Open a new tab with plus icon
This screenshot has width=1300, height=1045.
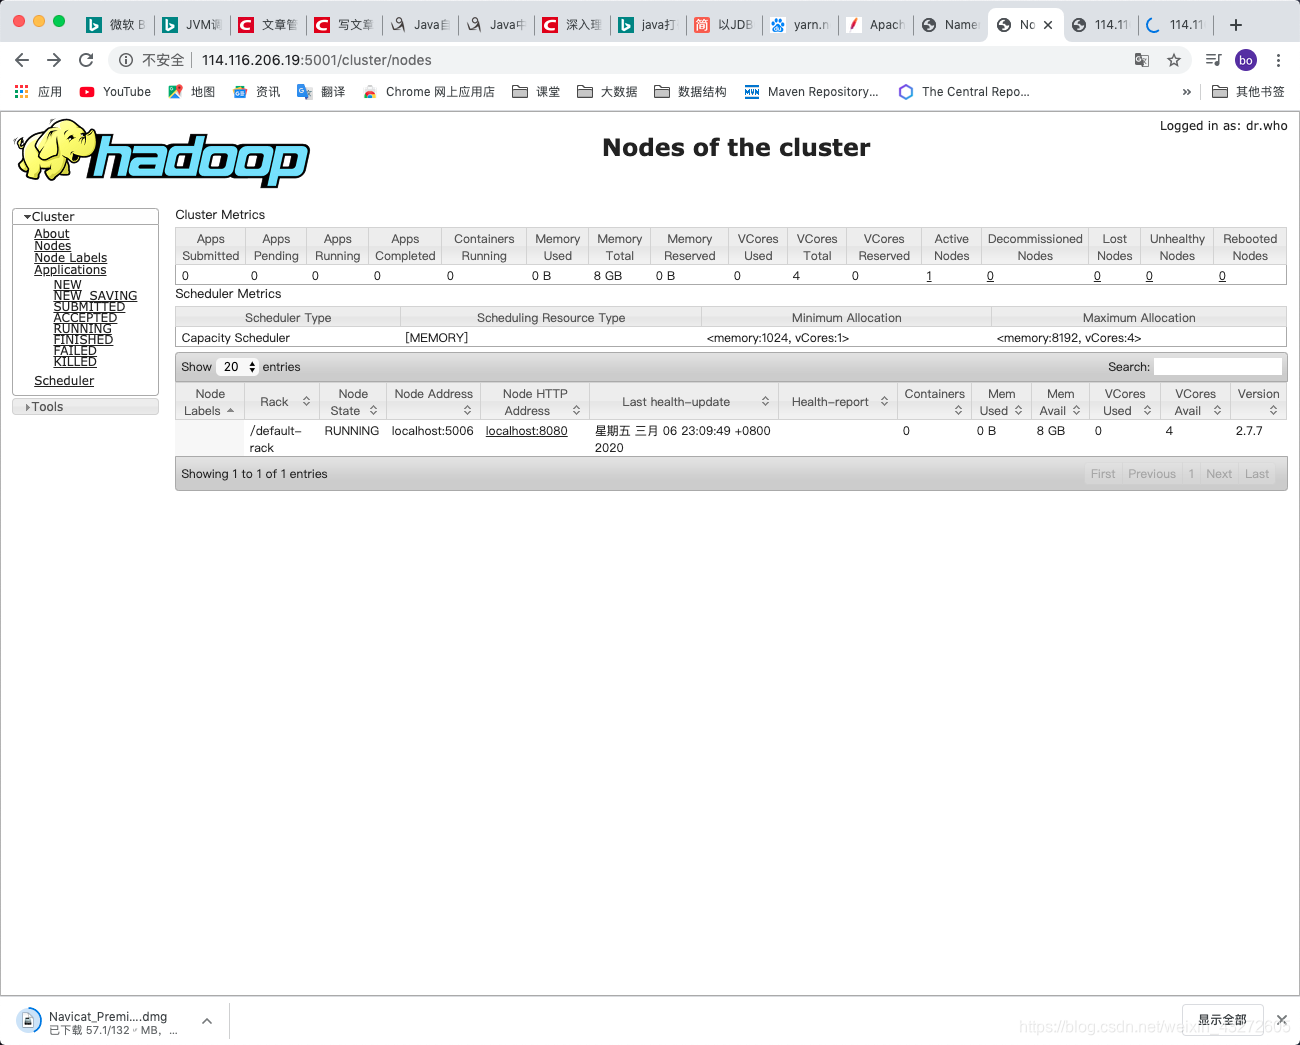pos(1236,25)
